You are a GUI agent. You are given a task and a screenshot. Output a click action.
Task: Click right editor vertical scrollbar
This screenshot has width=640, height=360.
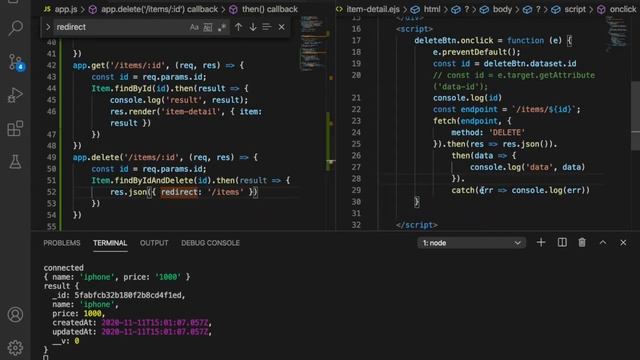(x=636, y=116)
